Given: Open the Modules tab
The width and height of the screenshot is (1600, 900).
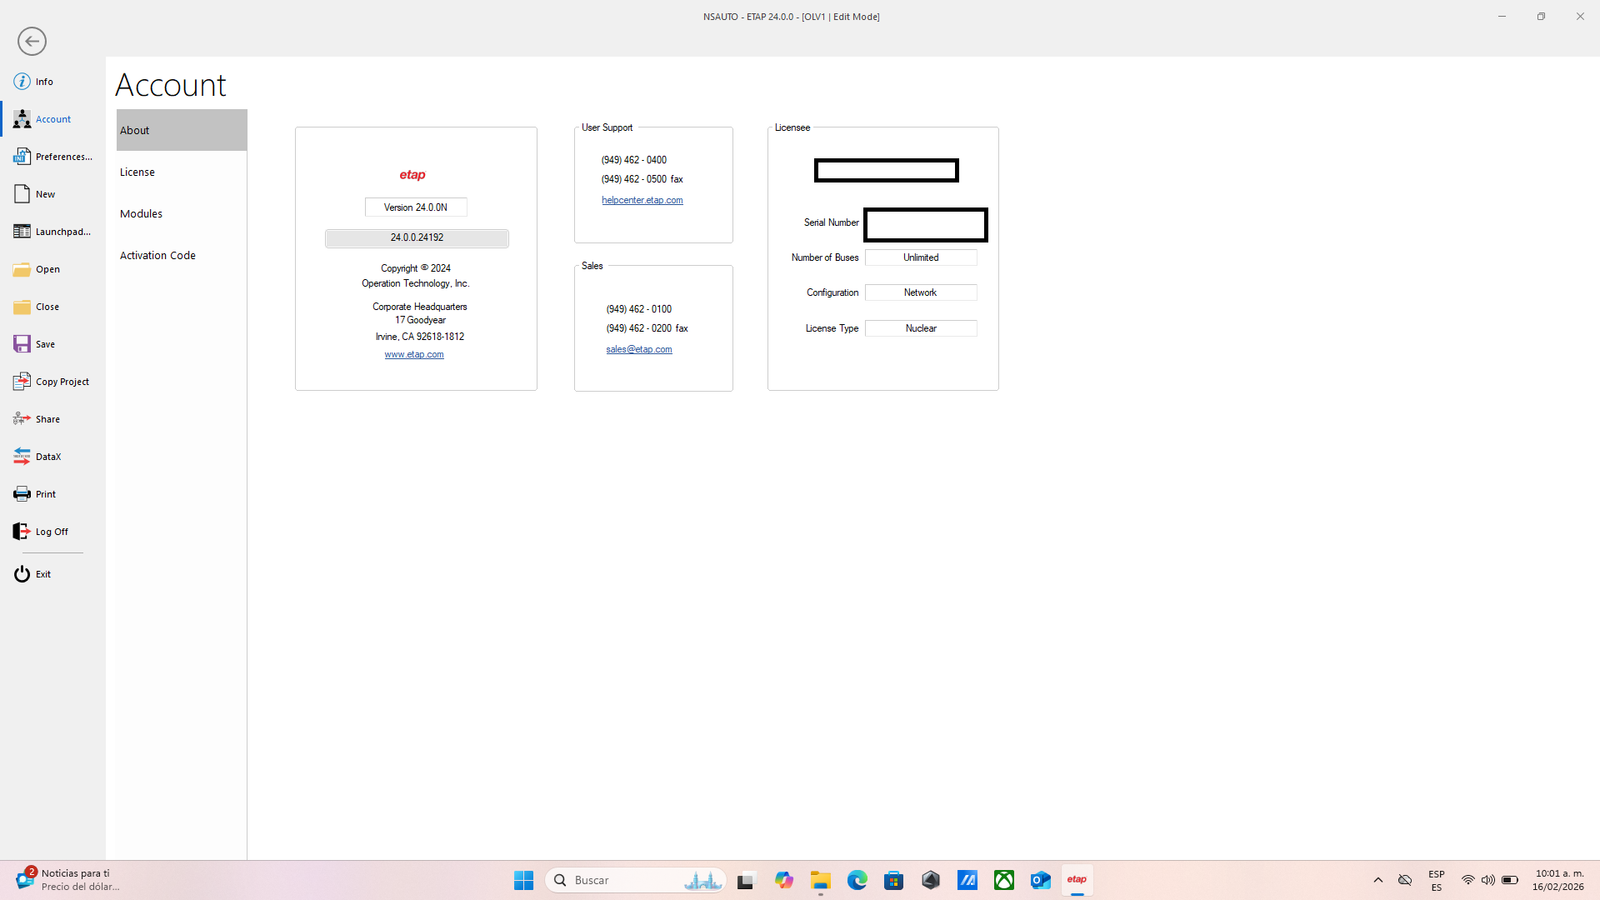Looking at the screenshot, I should [181, 214].
